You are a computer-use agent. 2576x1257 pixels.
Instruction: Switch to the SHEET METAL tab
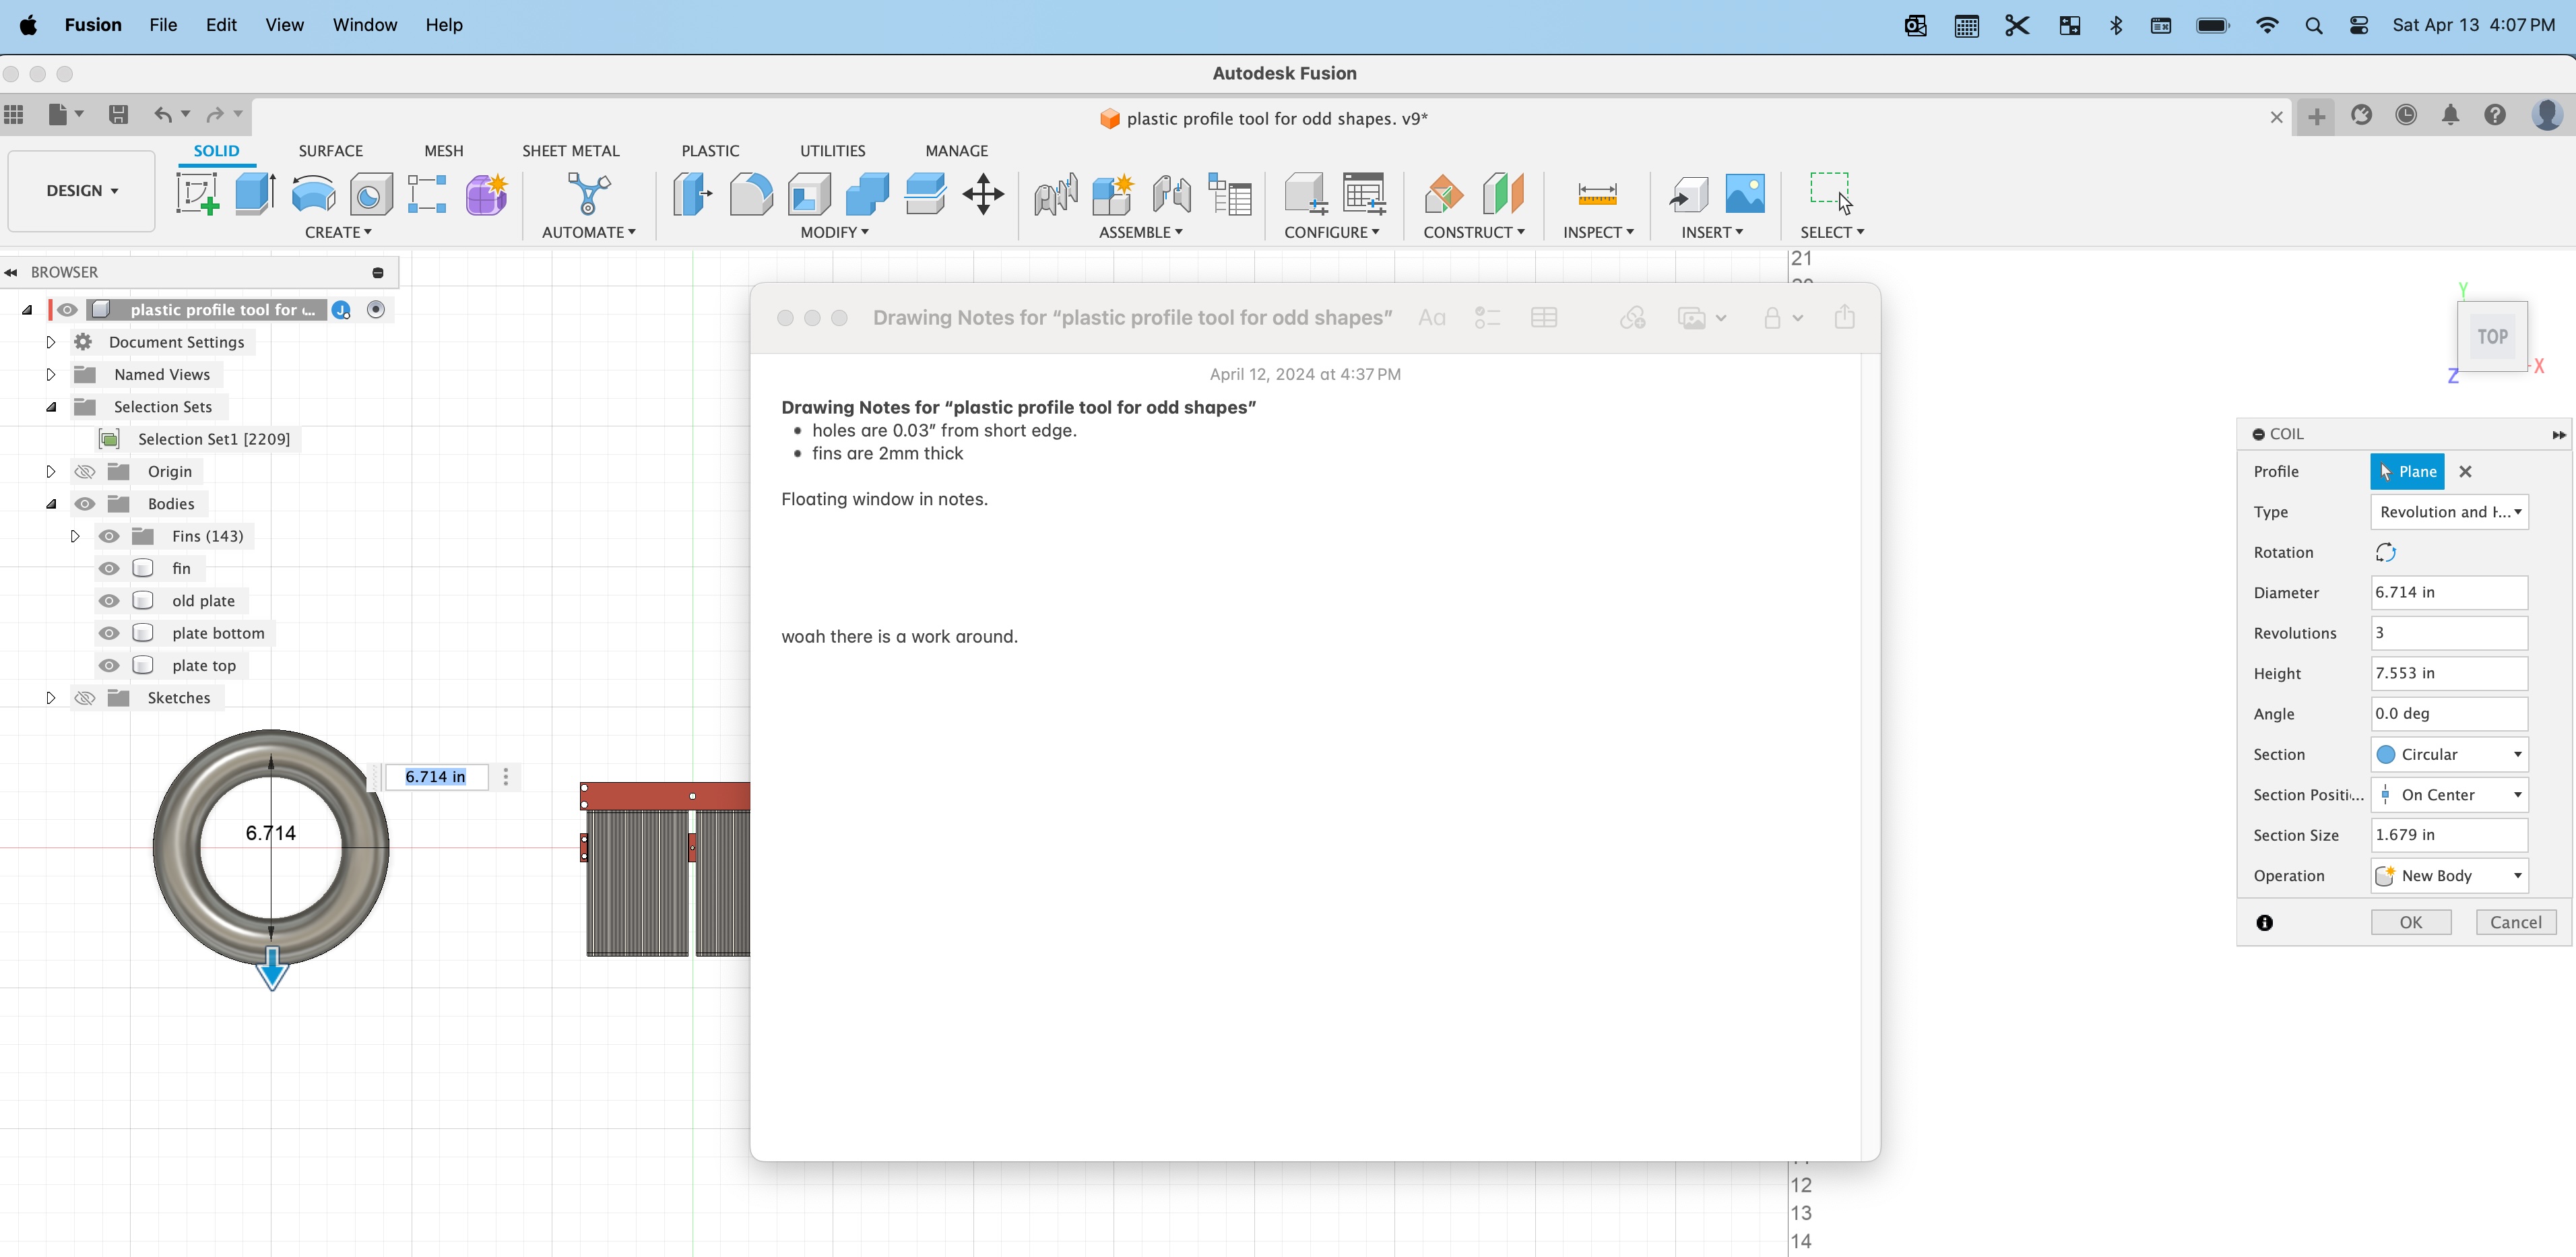tap(570, 150)
